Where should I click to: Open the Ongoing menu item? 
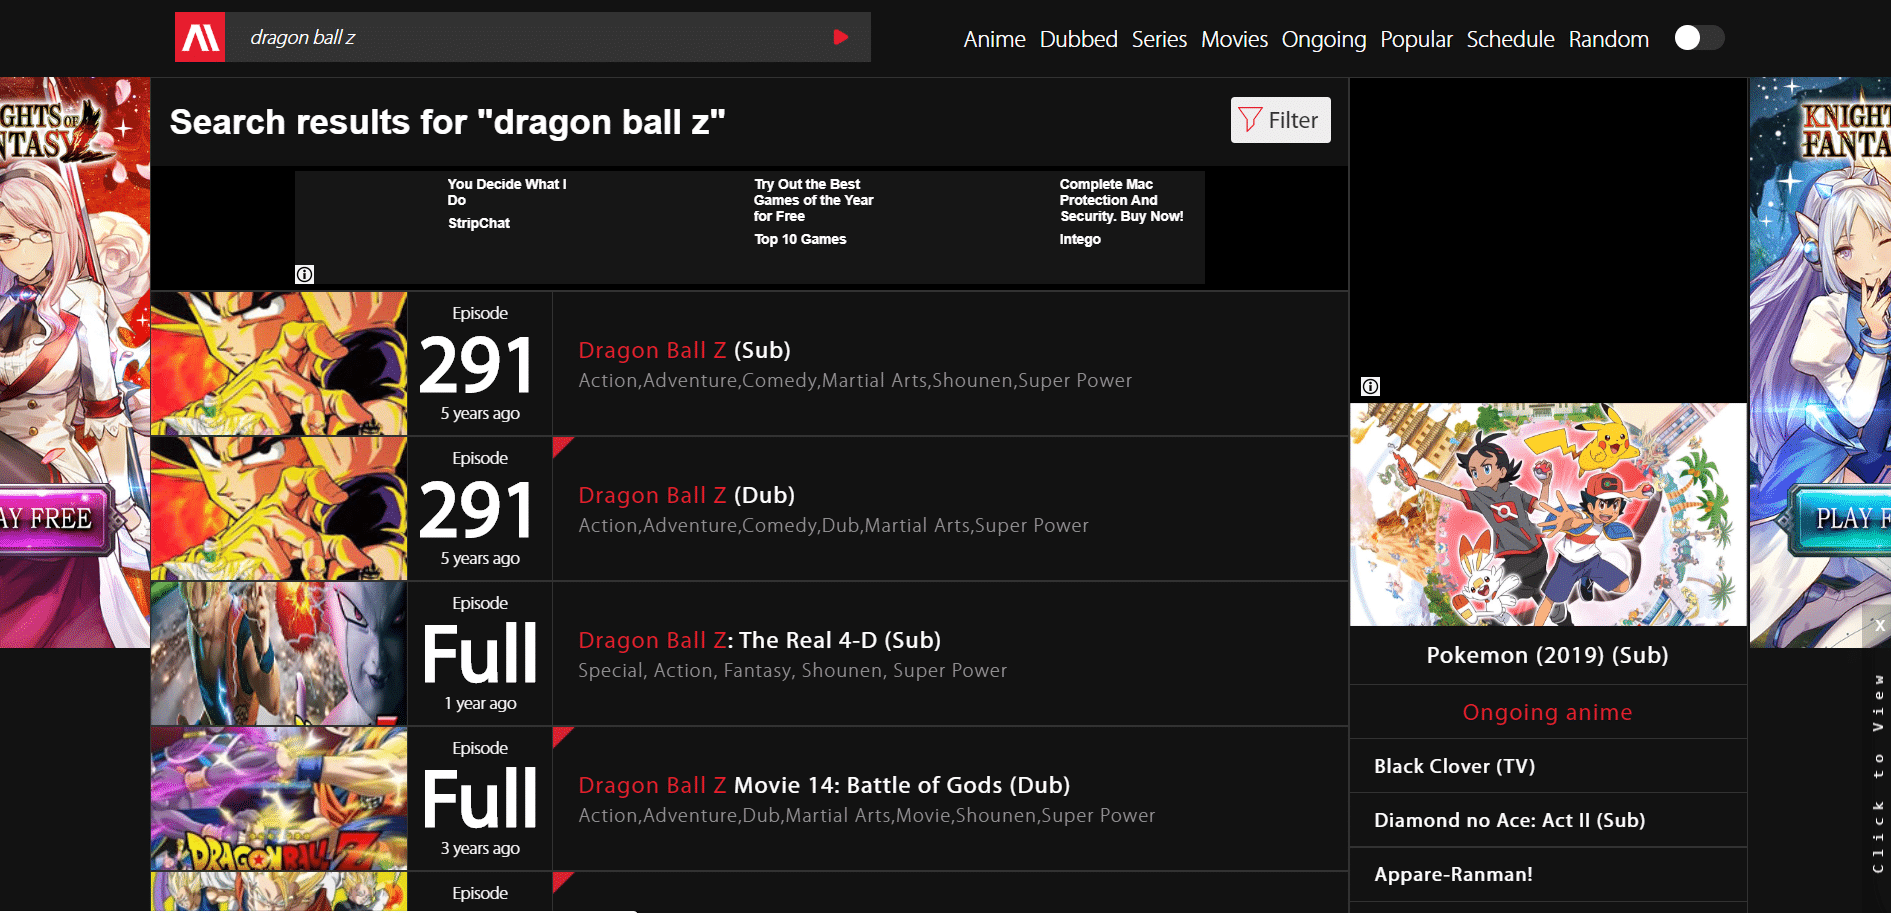point(1324,39)
